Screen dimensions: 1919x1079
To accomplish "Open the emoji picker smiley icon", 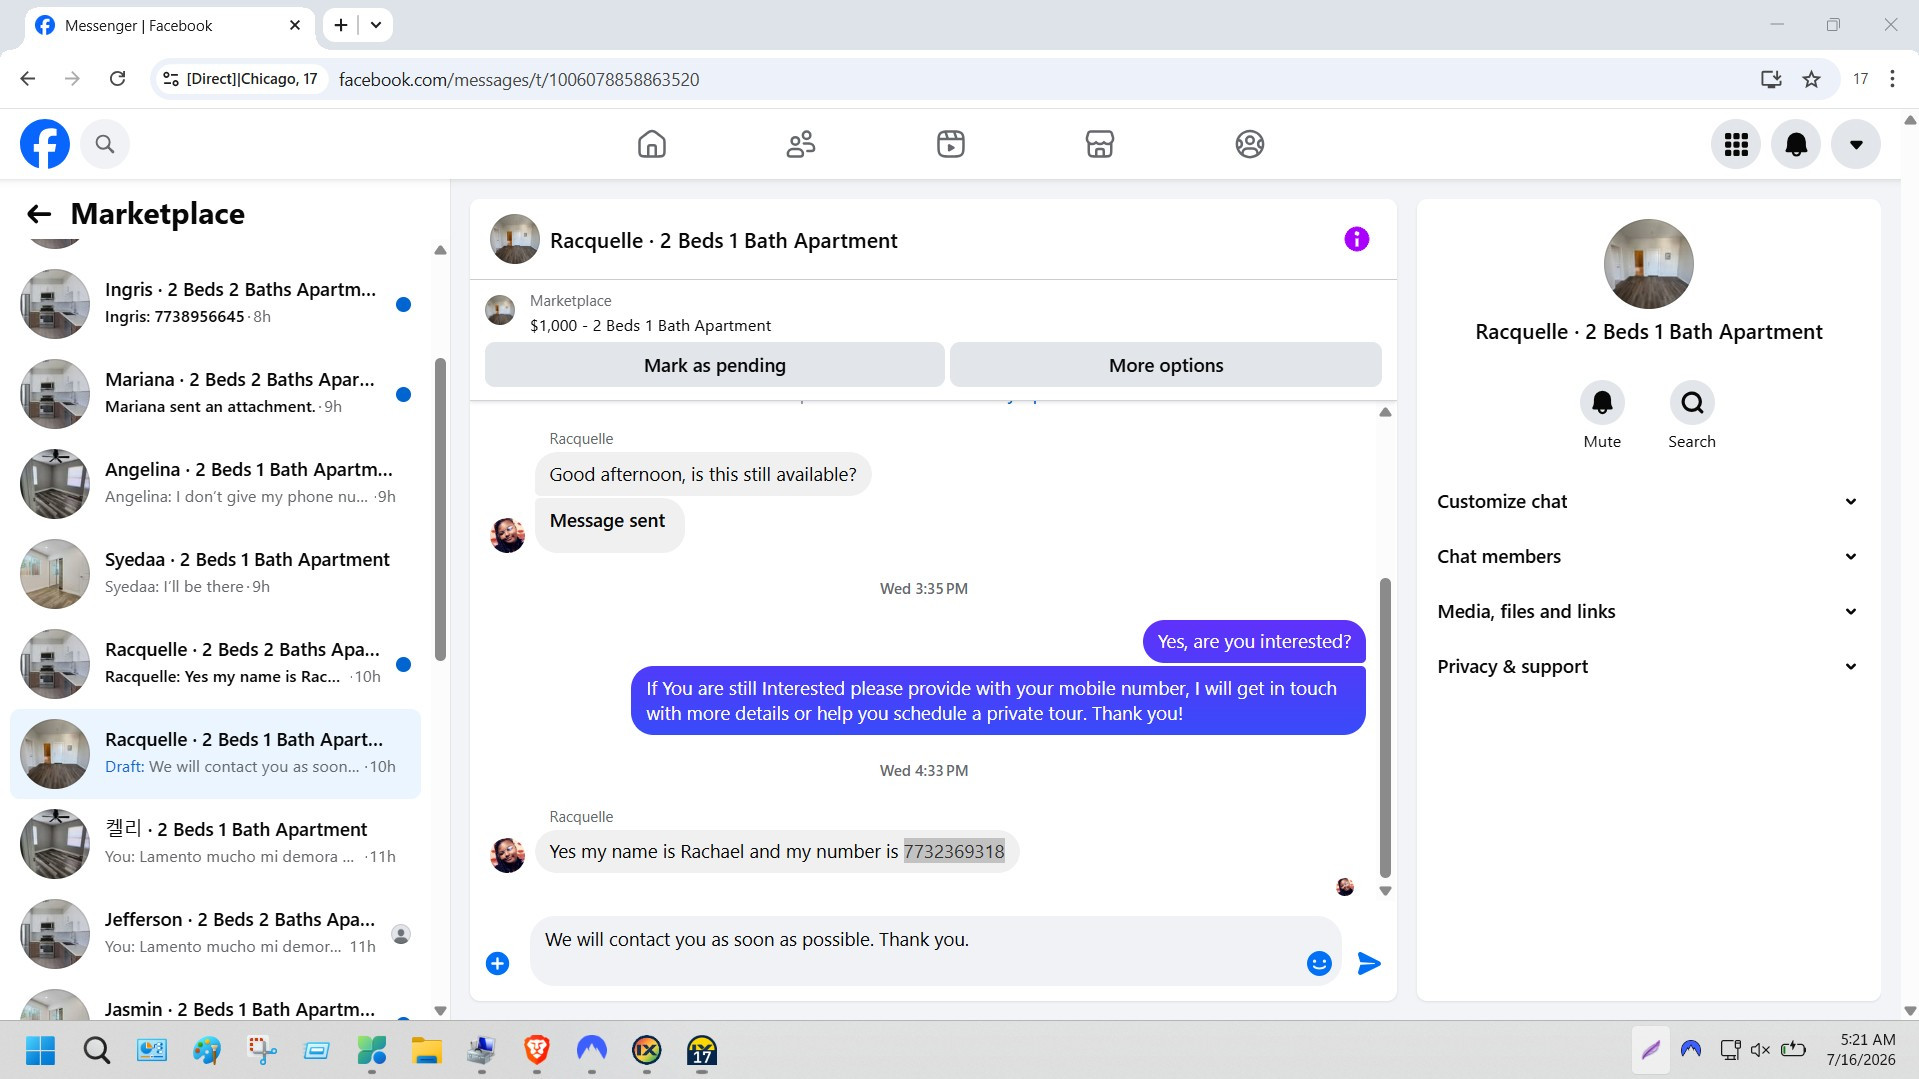I will click(1319, 963).
